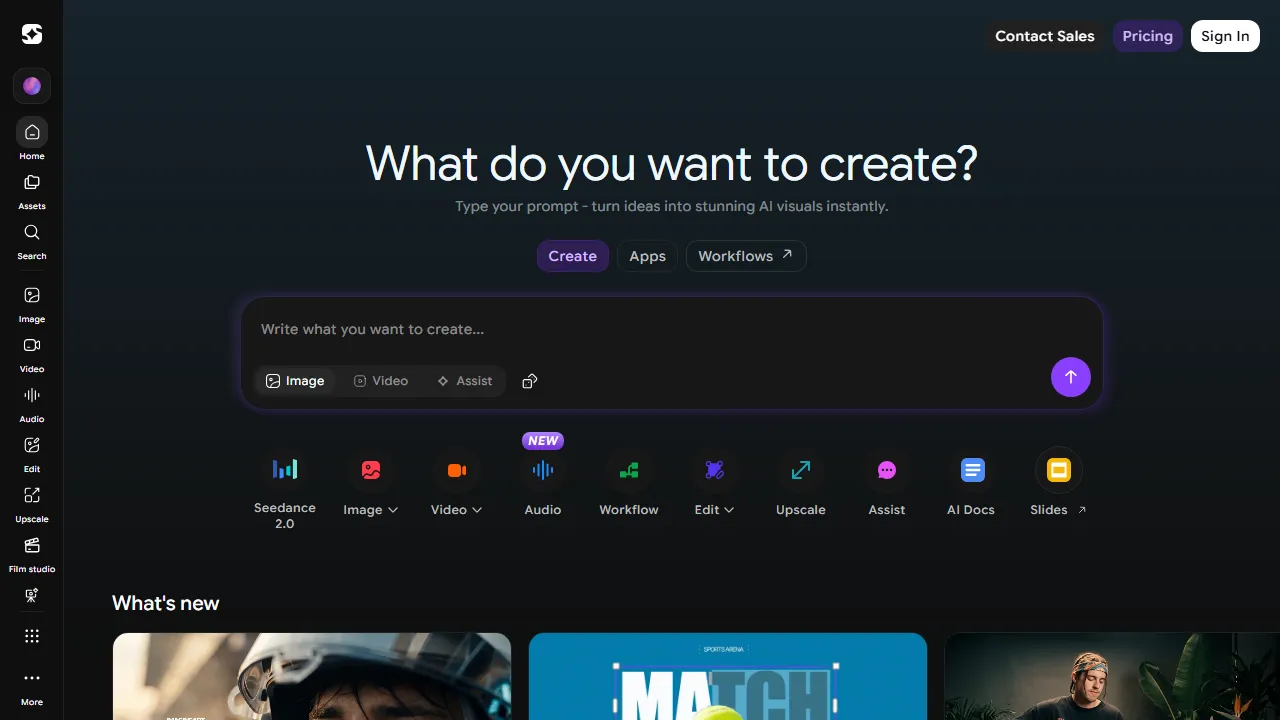Open the purple profile avatar in the sidebar
This screenshot has width=1280, height=720.
coord(32,86)
